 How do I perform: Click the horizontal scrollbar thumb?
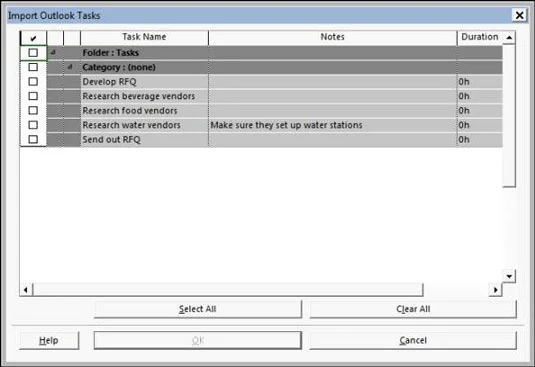[x=228, y=290]
